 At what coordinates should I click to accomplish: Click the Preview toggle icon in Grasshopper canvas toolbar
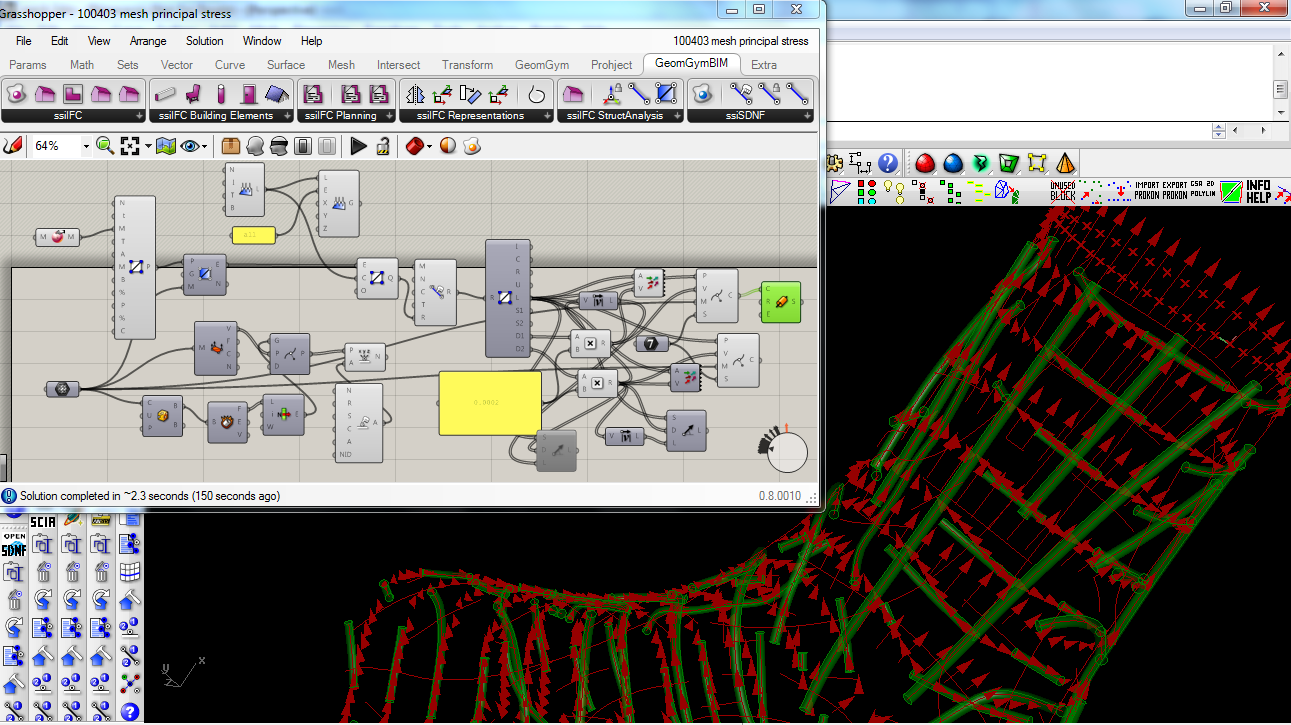(x=189, y=146)
